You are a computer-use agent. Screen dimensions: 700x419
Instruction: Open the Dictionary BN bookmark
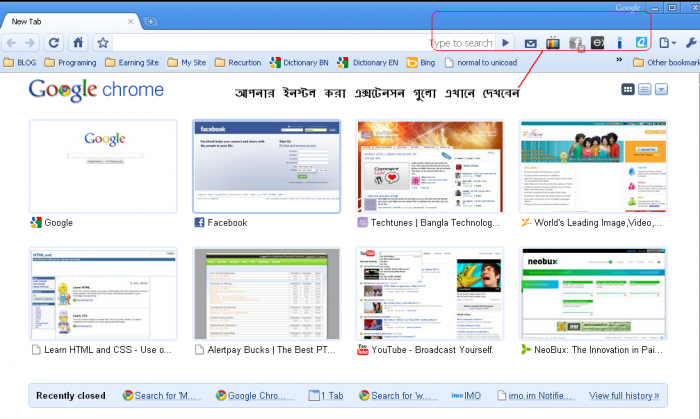coord(299,62)
